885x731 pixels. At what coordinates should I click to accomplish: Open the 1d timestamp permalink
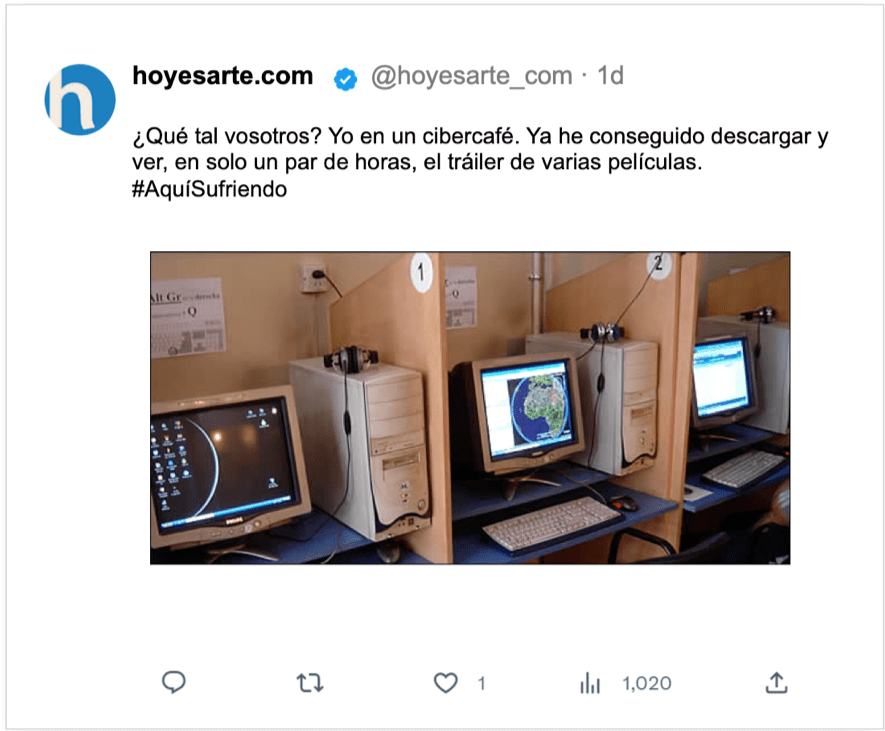pos(610,75)
